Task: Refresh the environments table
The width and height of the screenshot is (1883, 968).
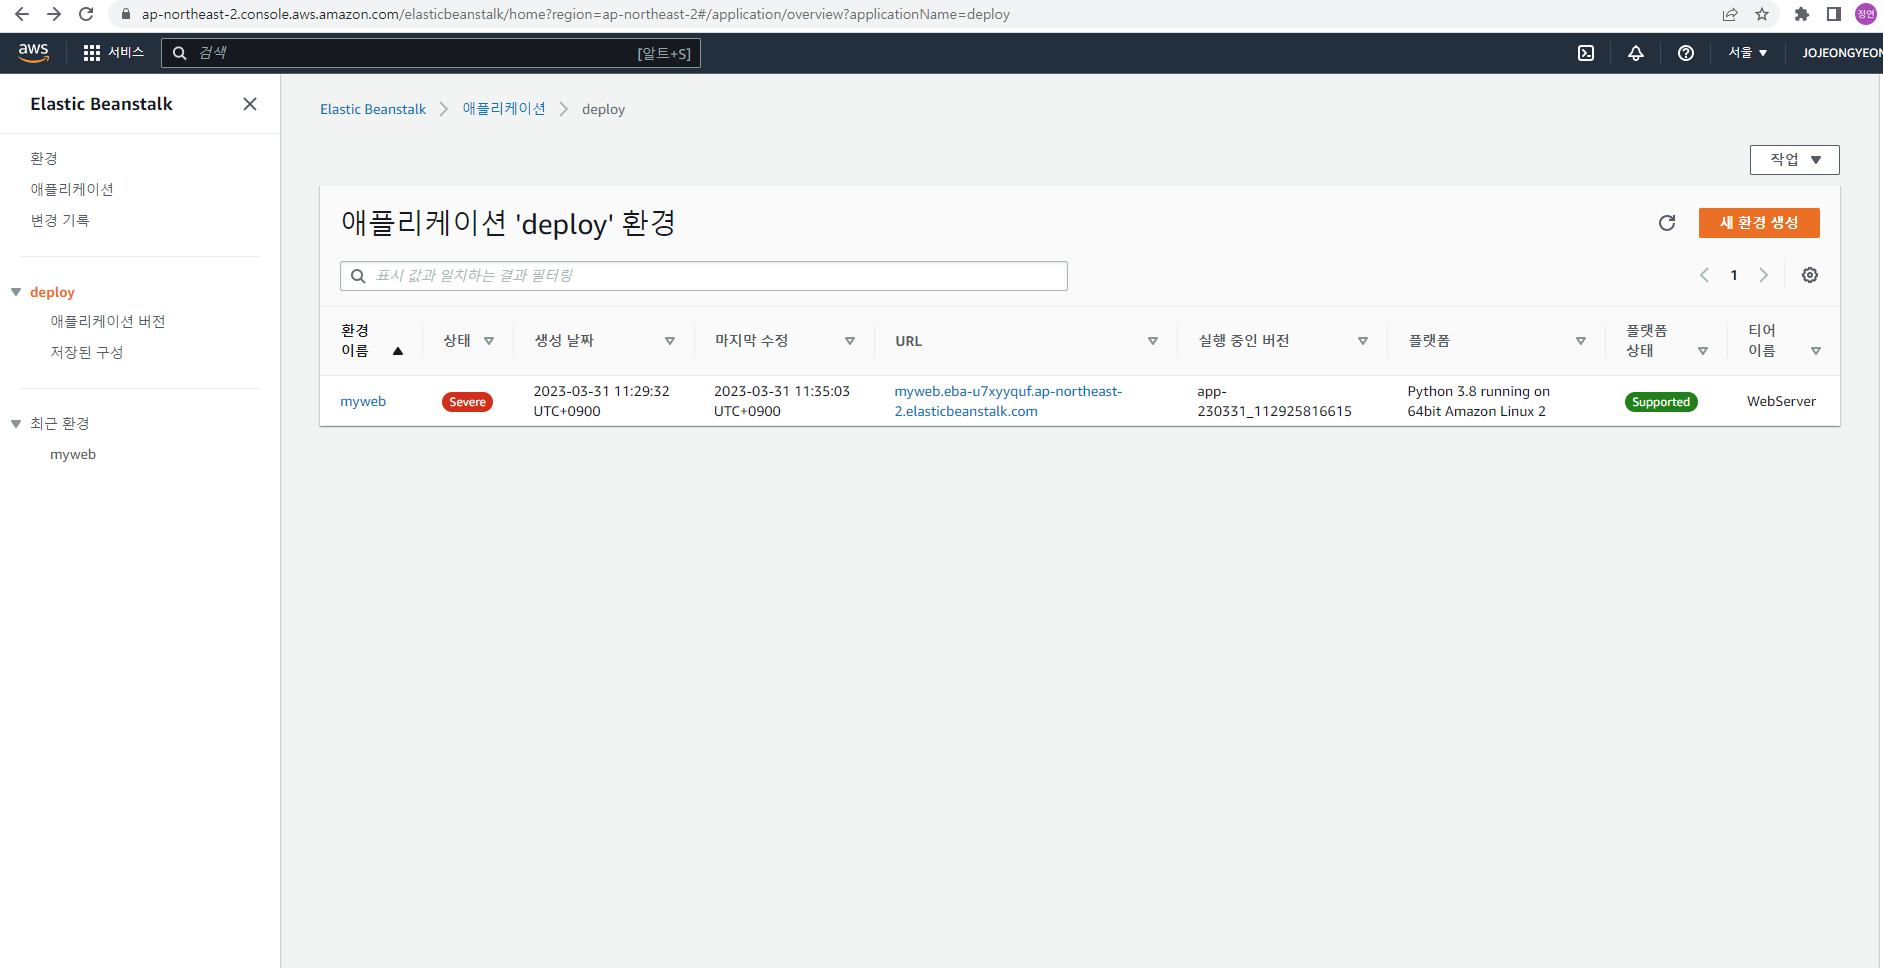Action: click(x=1667, y=223)
